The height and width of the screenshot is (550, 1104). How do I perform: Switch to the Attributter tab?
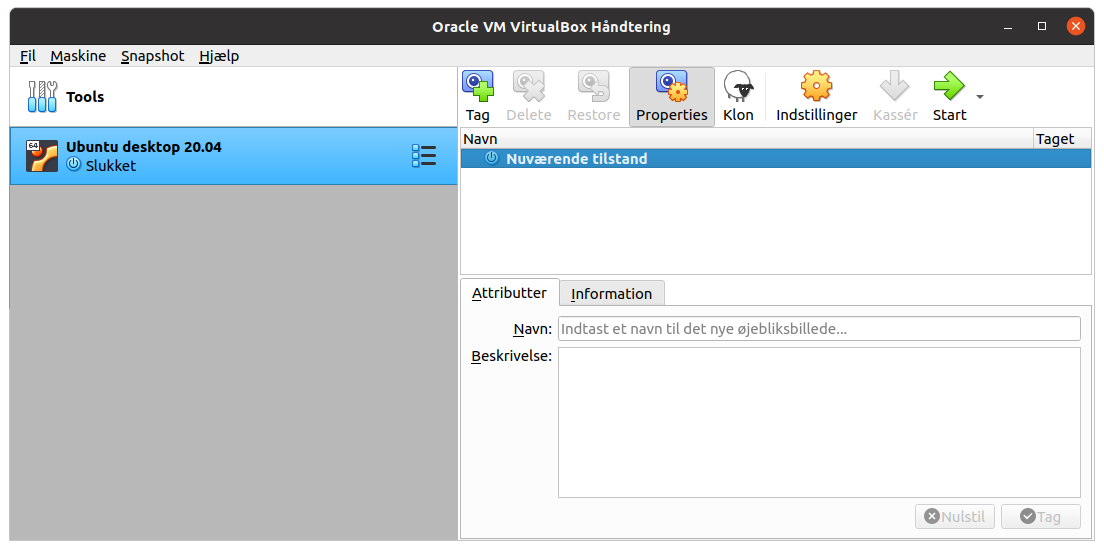509,293
